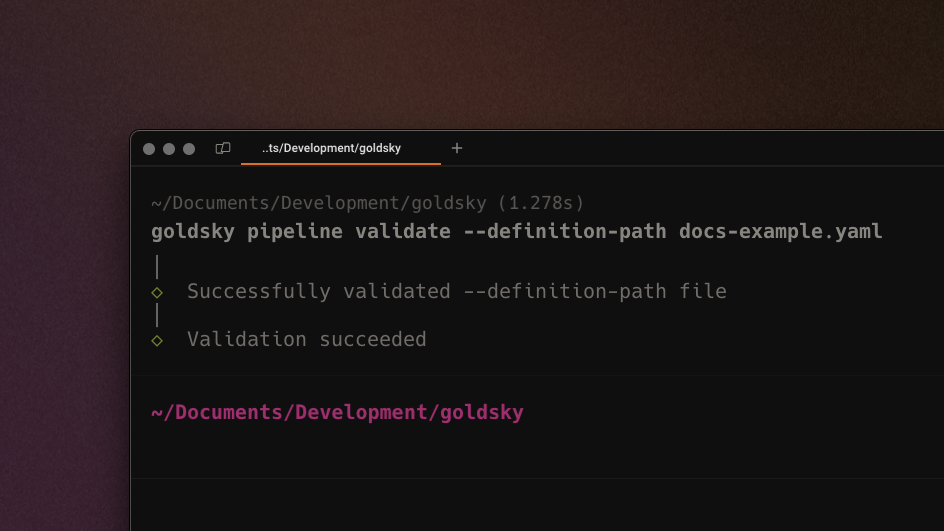Screen dimensions: 944x531
Task: Click the diamond marker beside 'Successfully validated'
Action: click(157, 293)
